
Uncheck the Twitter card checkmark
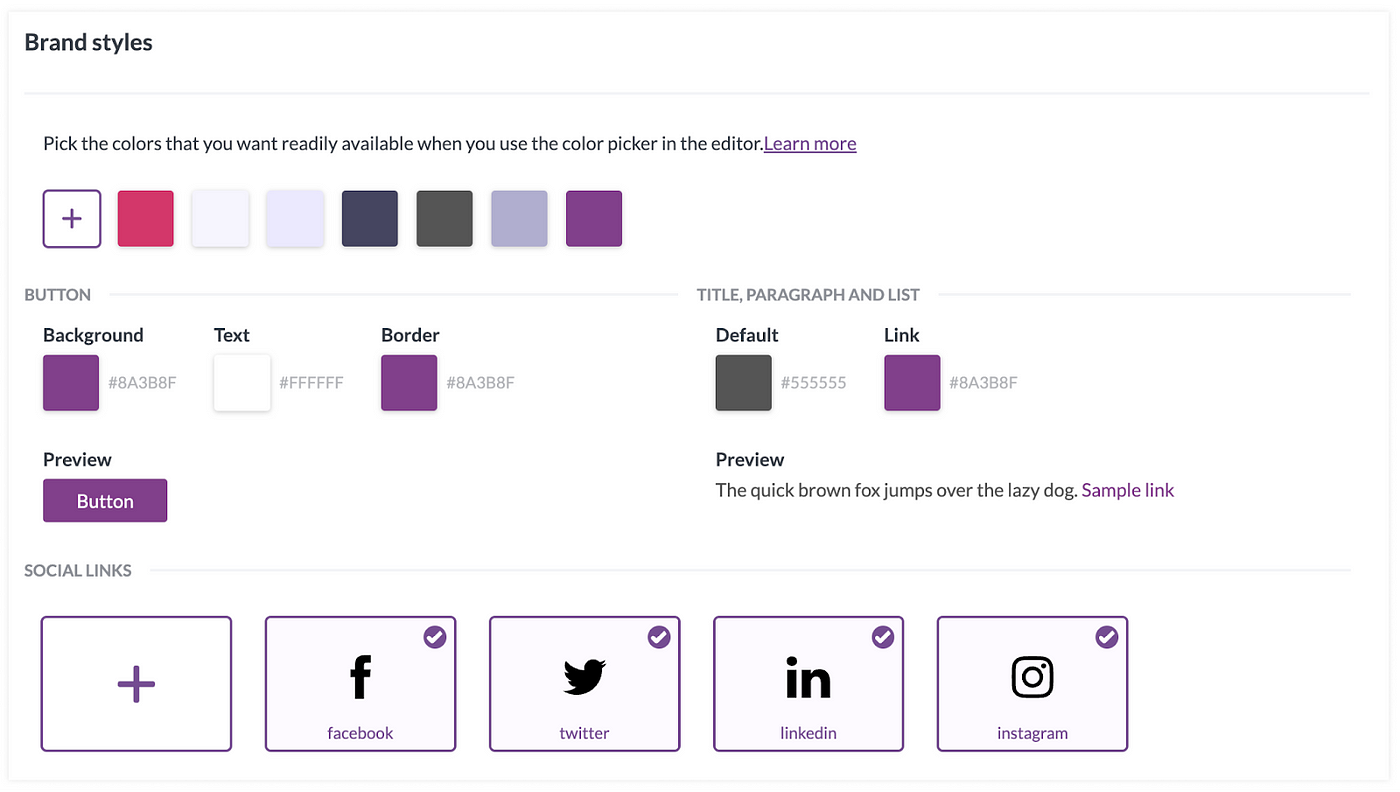coord(659,637)
